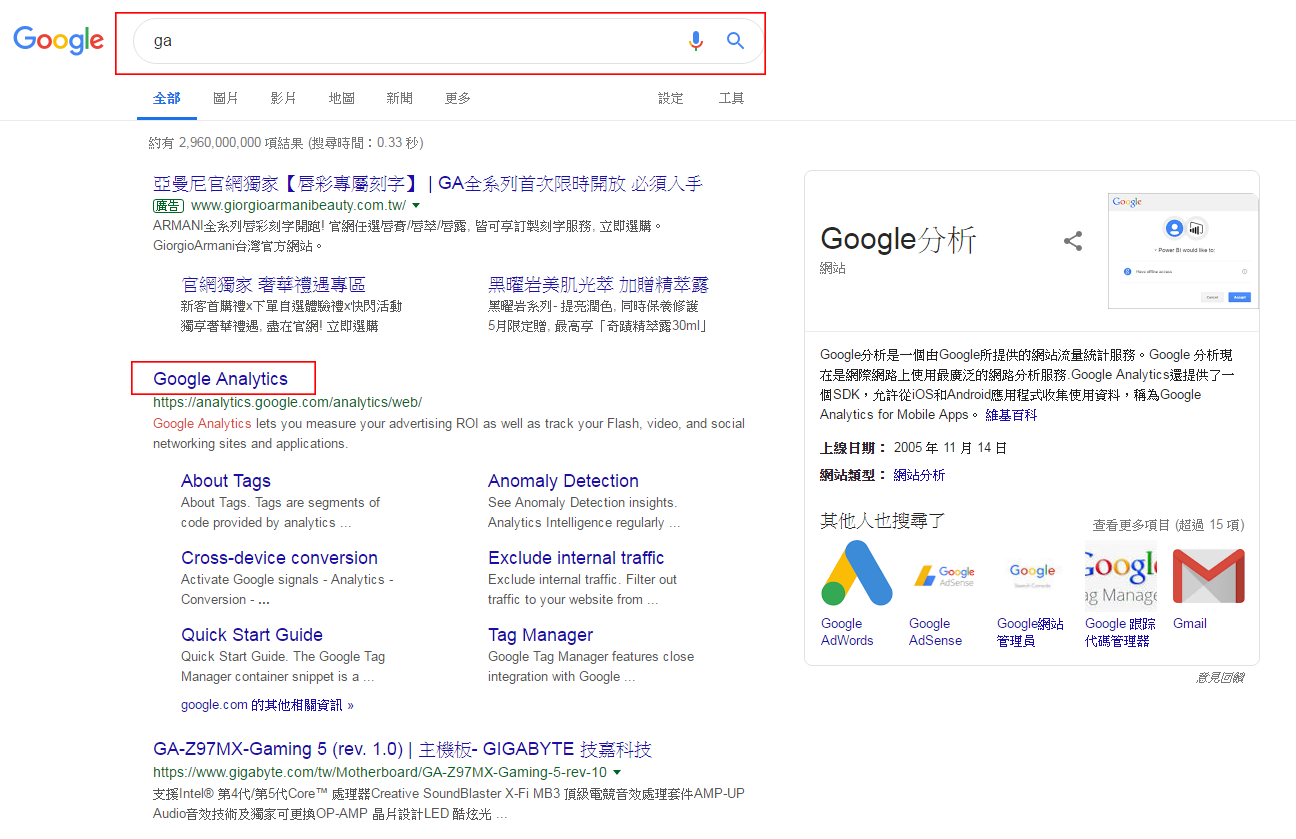The image size is (1296, 839).
Task: Open Google Tag Manager logo thumbnail
Action: pyautogui.click(x=1120, y=574)
